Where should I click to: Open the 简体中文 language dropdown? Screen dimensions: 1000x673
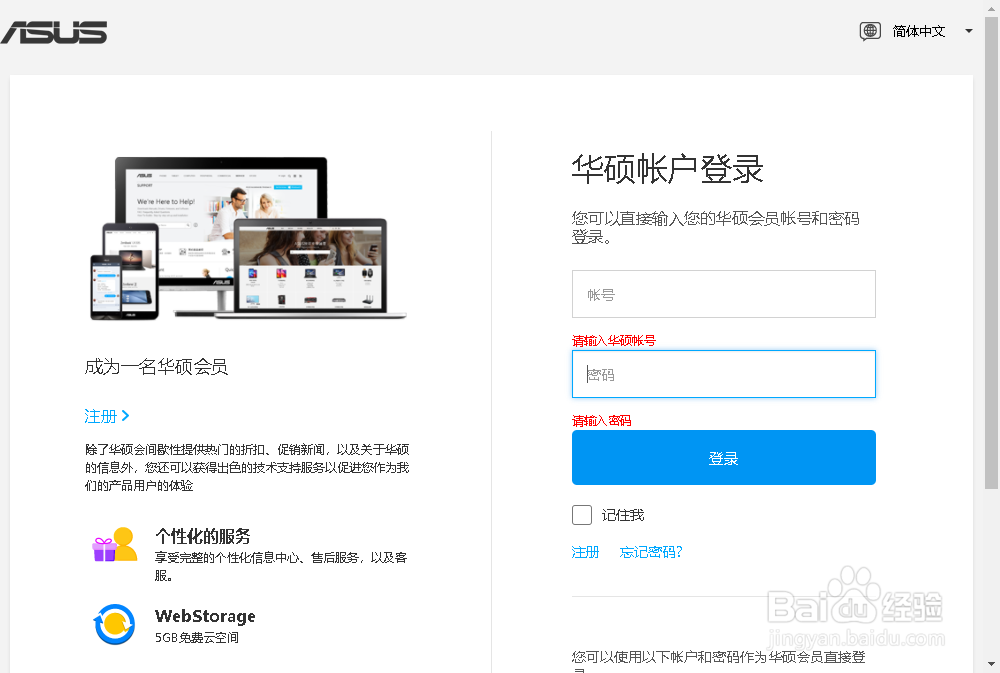918,31
